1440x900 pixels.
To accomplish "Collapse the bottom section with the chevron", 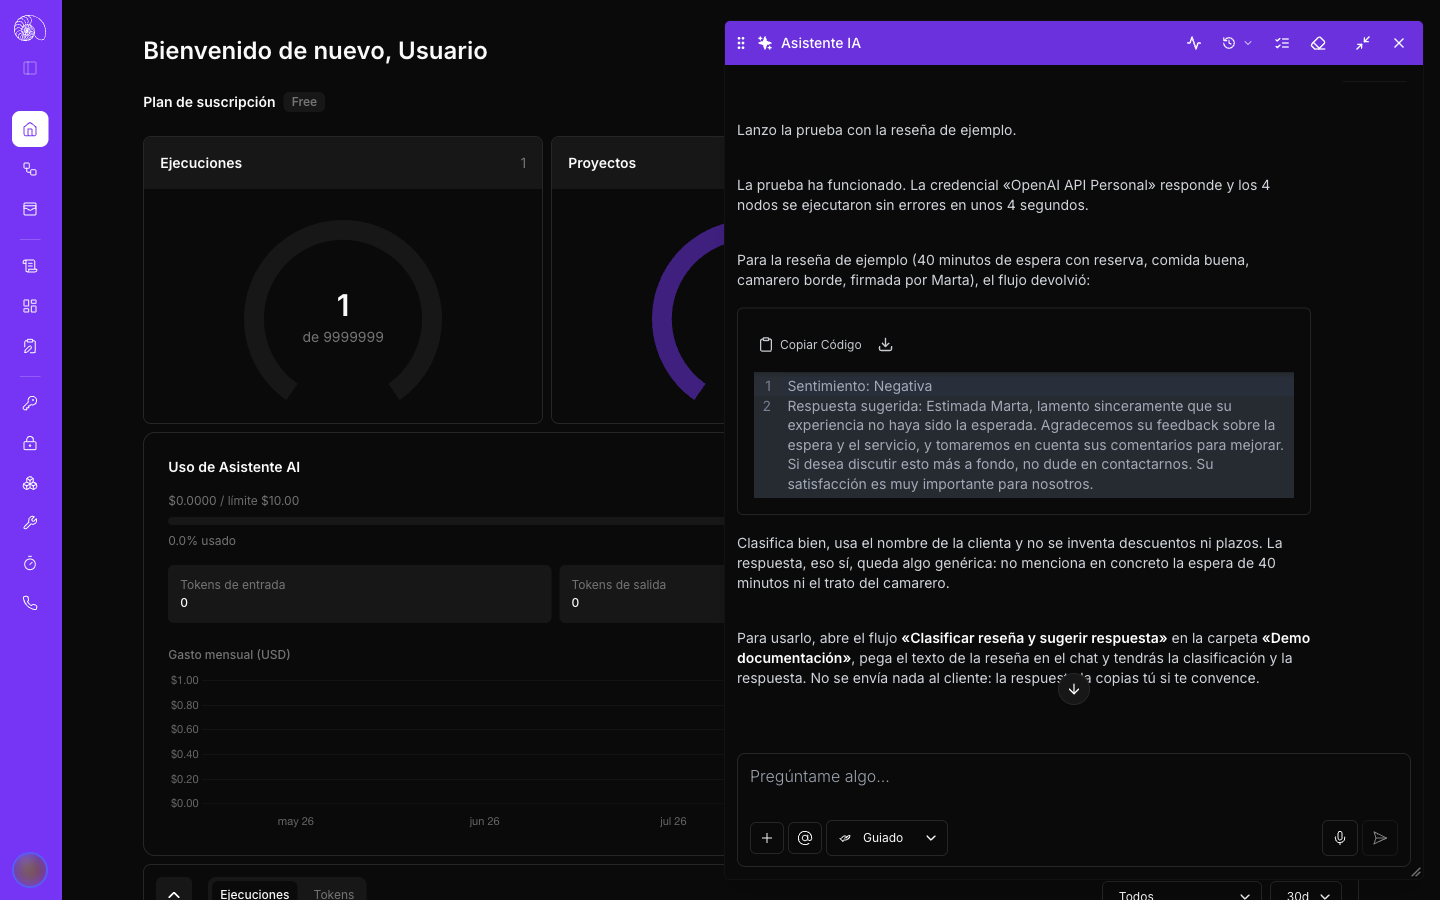I will tap(174, 894).
